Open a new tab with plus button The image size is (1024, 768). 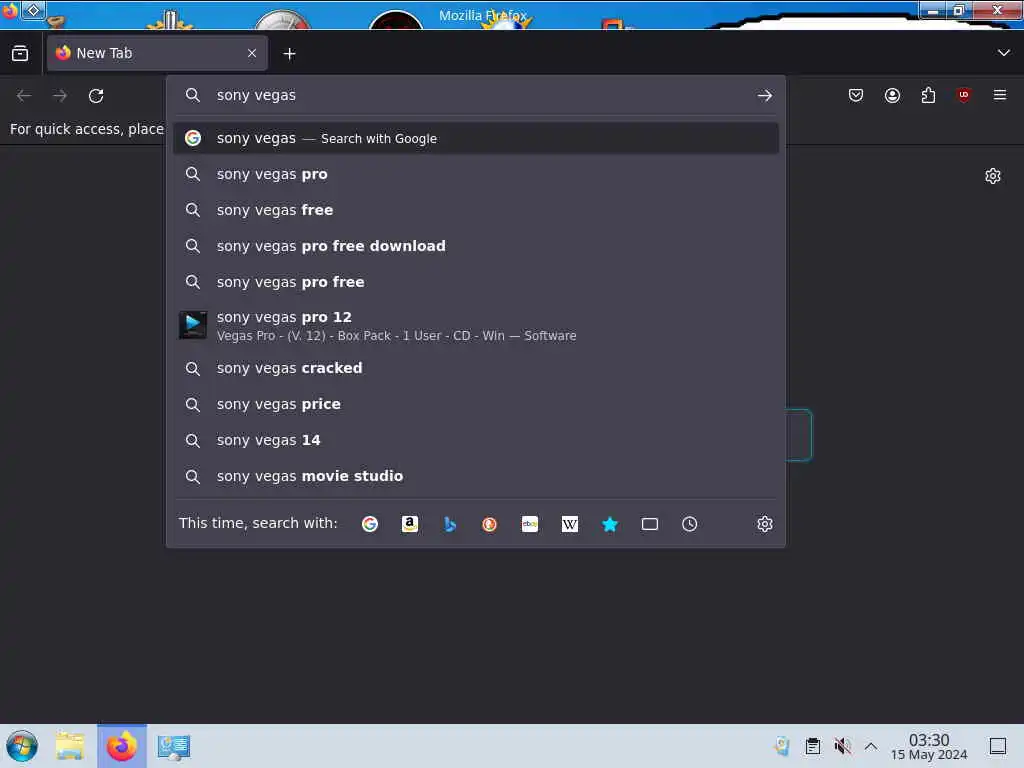point(289,54)
